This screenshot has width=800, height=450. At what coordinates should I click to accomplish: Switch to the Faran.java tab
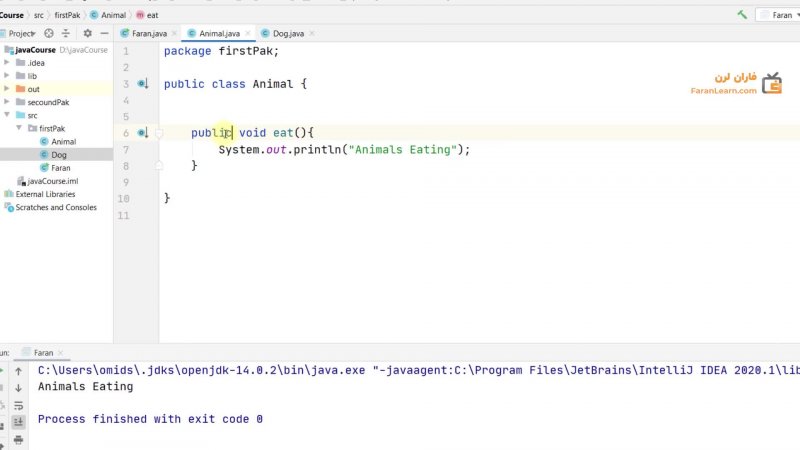point(144,33)
